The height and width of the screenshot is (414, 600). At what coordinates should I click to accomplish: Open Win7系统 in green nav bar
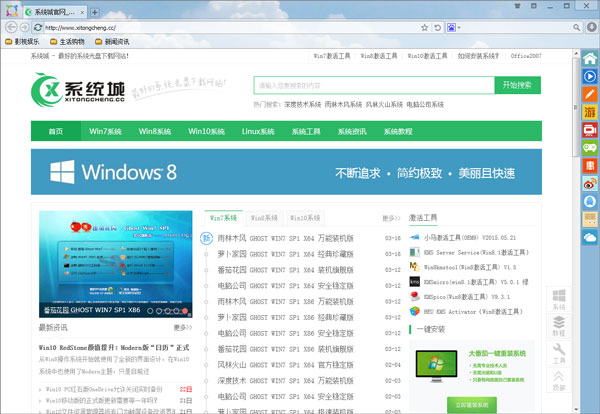point(106,131)
